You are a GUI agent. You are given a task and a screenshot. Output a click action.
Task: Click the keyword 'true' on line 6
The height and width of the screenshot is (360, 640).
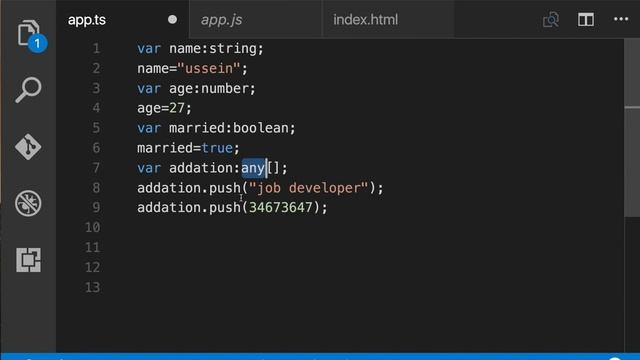tap(216, 148)
